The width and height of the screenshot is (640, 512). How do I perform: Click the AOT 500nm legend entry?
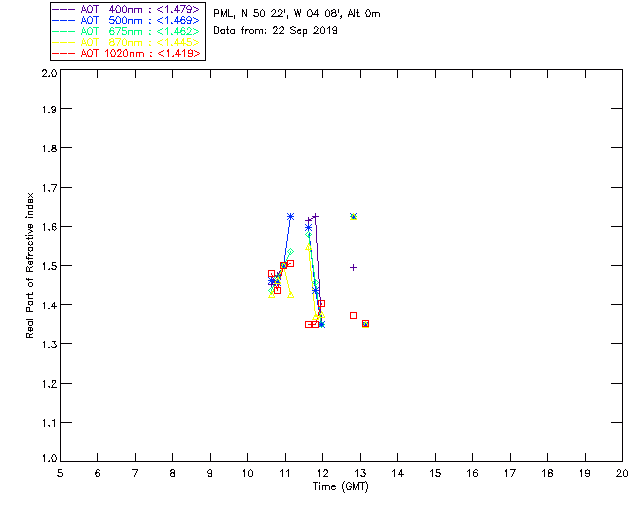(x=126, y=20)
